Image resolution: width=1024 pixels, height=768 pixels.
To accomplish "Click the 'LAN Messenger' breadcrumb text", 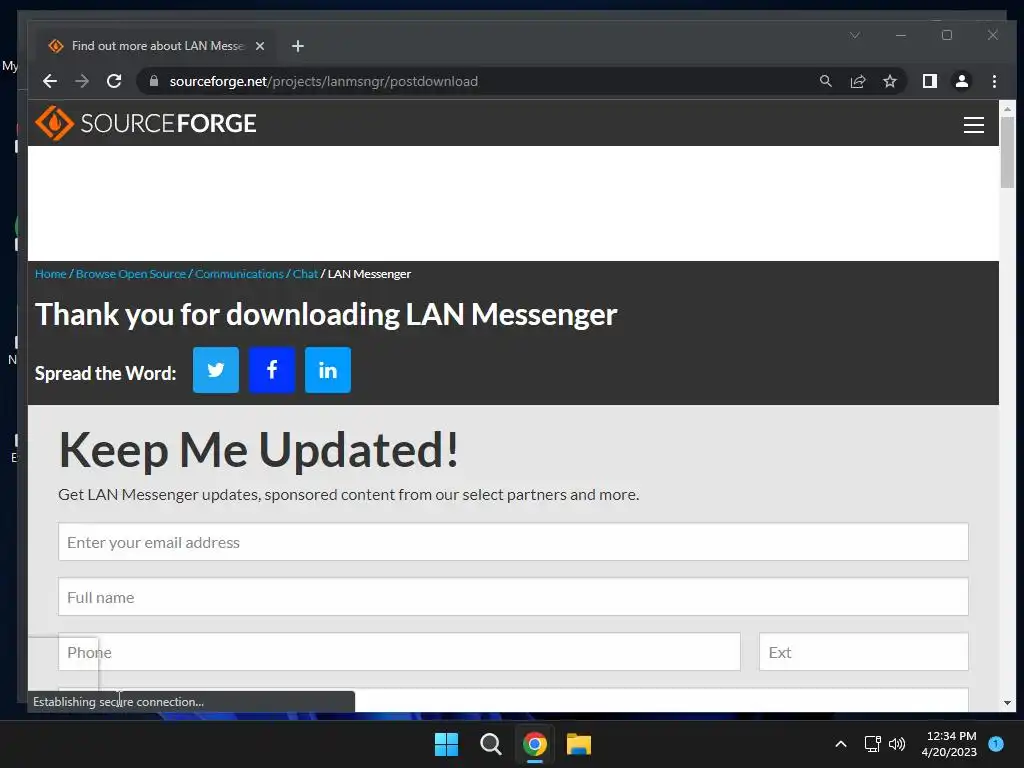I will point(369,274).
